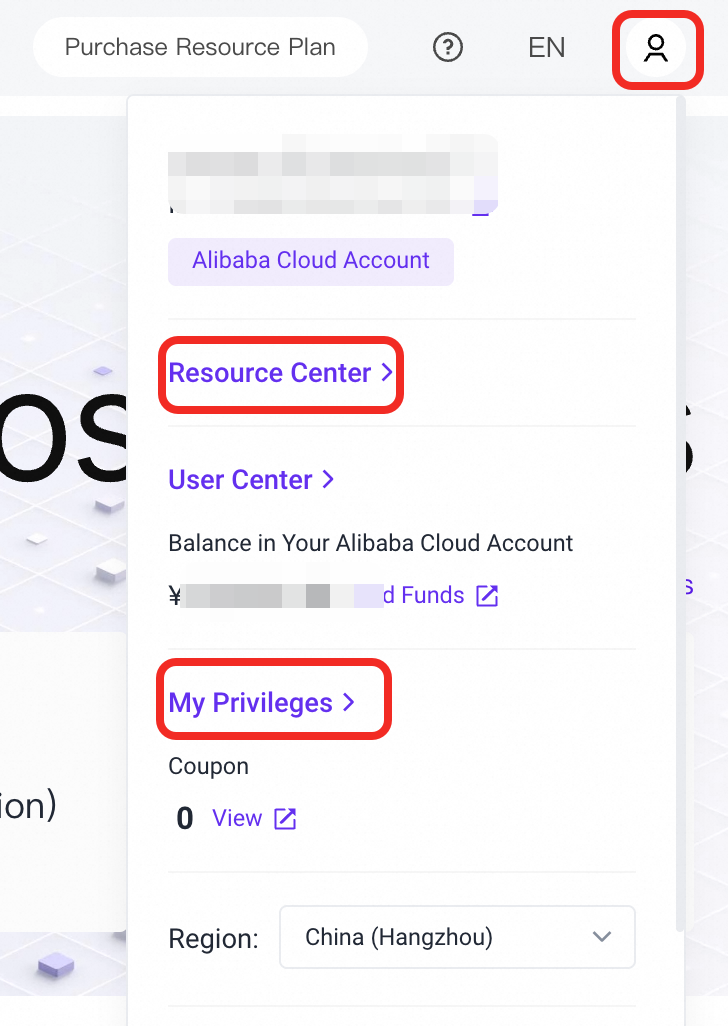Click the View link under Coupon

click(x=237, y=818)
